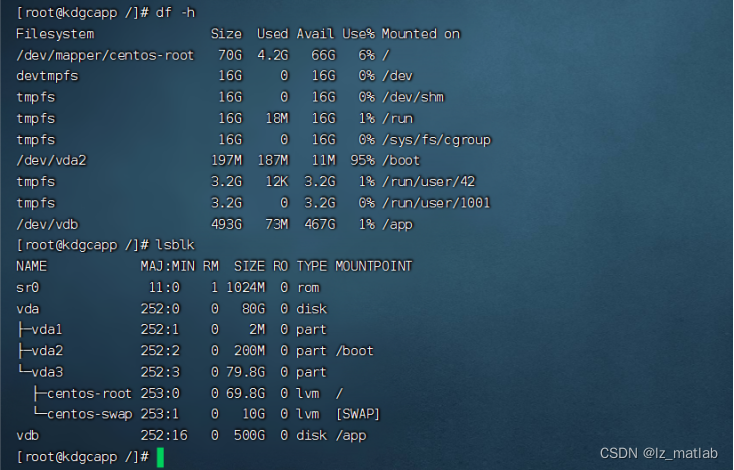Image resolution: width=734 pixels, height=470 pixels.
Task: Click the '252:16' device number
Action: (x=164, y=435)
